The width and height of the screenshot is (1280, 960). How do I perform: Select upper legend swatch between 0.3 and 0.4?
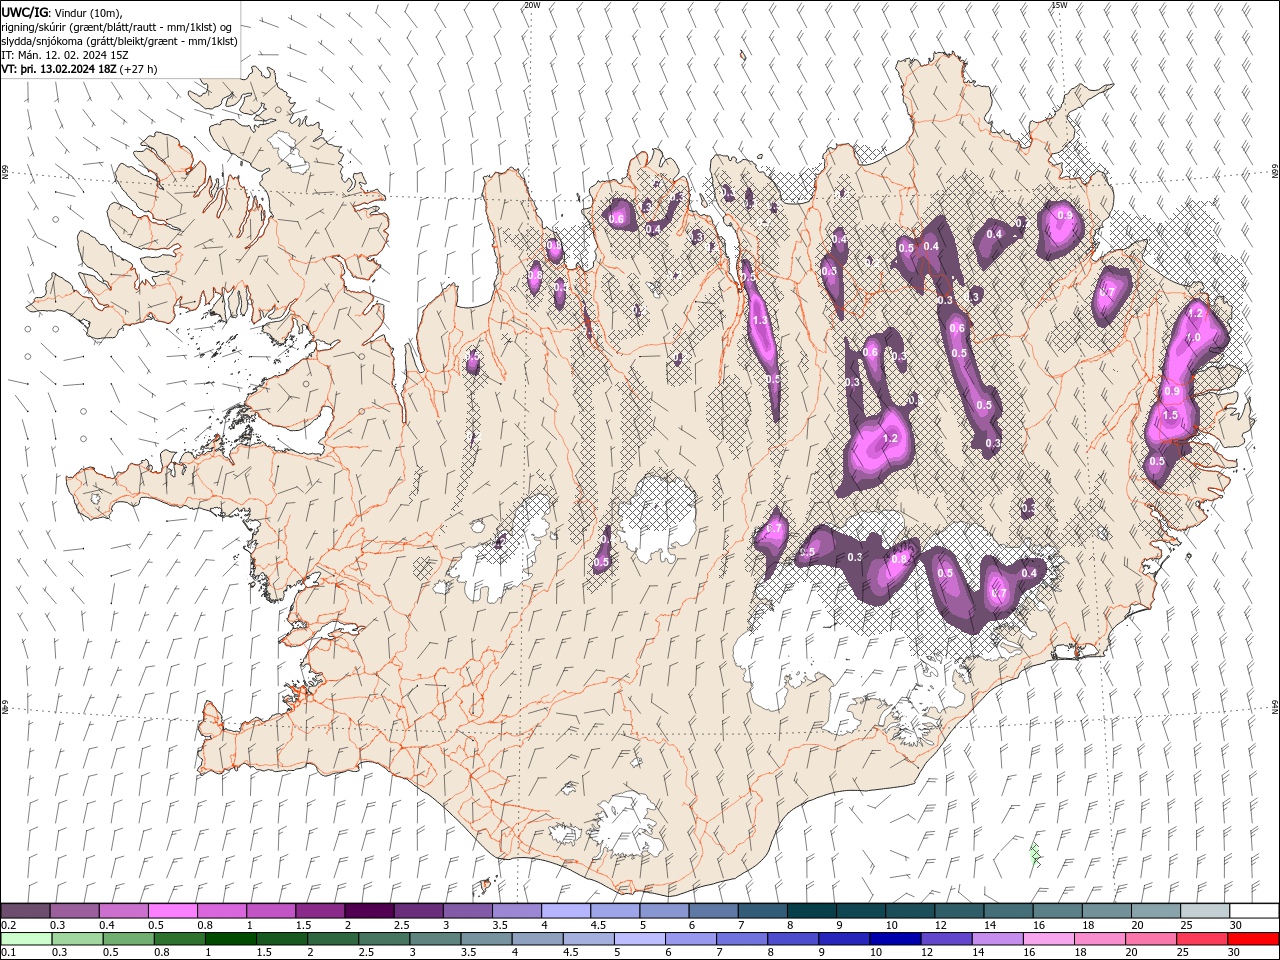pos(75,911)
